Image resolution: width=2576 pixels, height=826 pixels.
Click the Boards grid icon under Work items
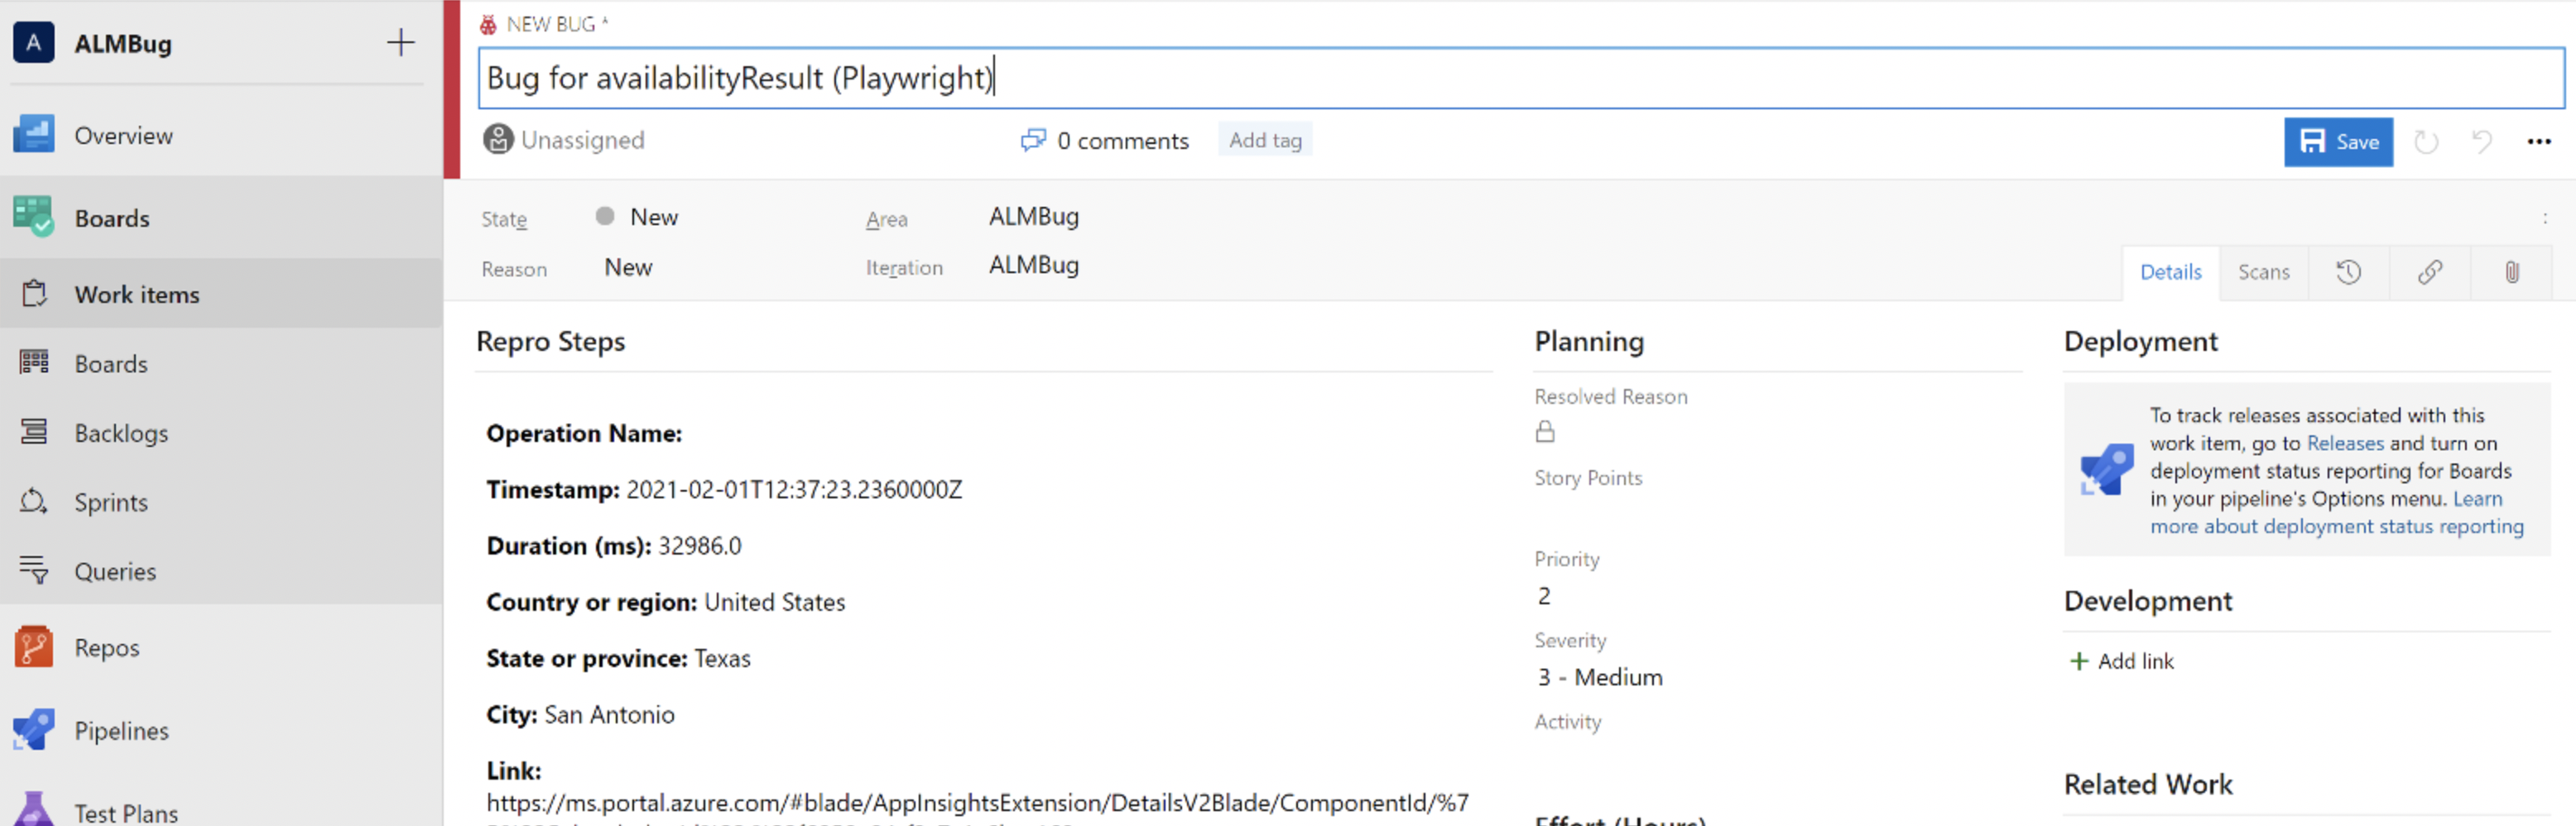[x=34, y=362]
